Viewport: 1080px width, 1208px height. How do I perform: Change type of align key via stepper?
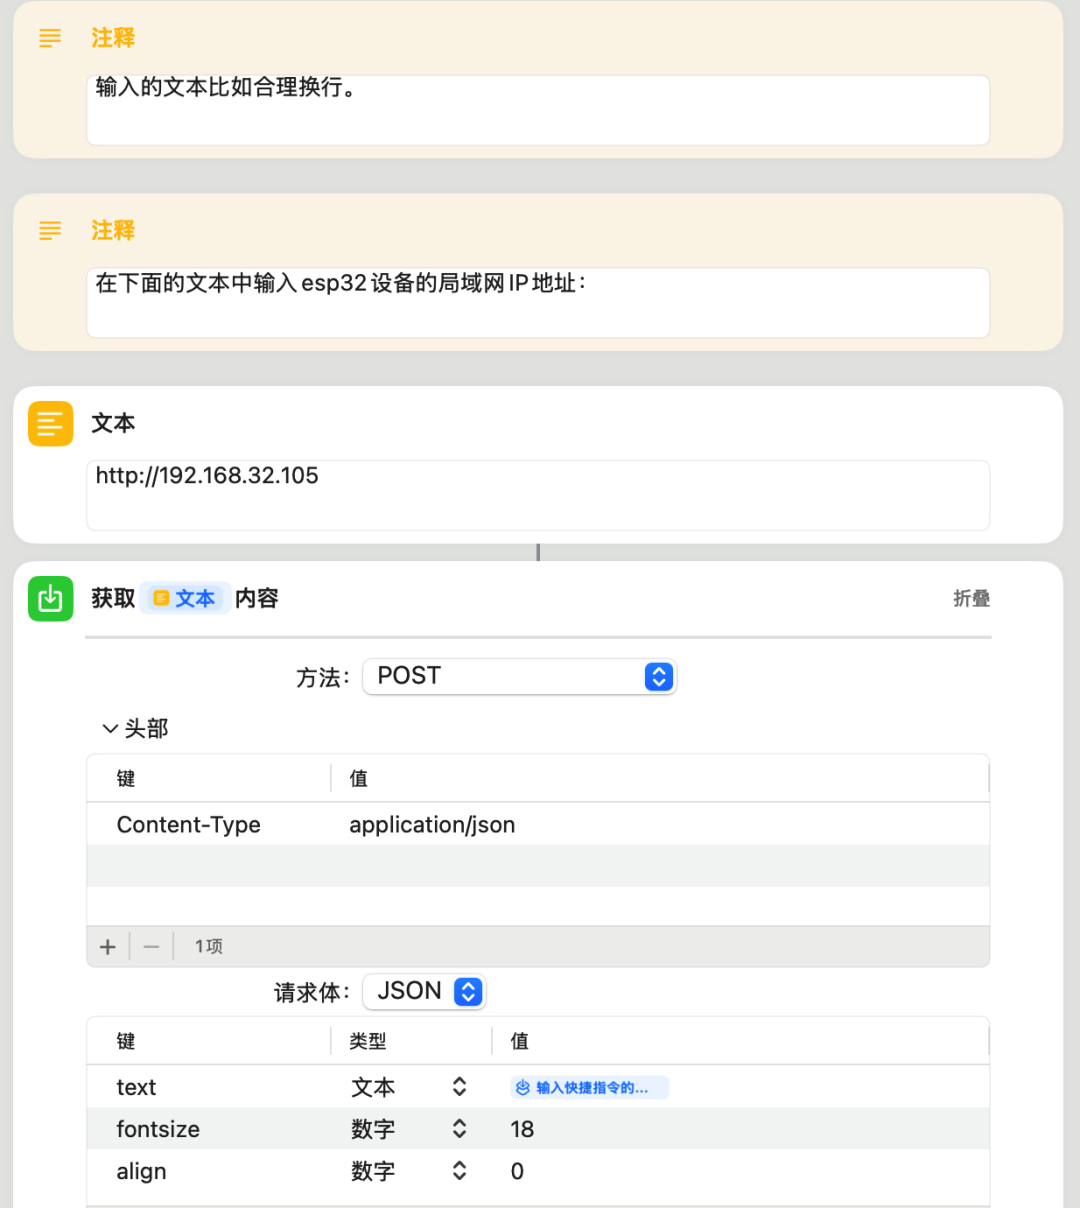coord(459,1171)
